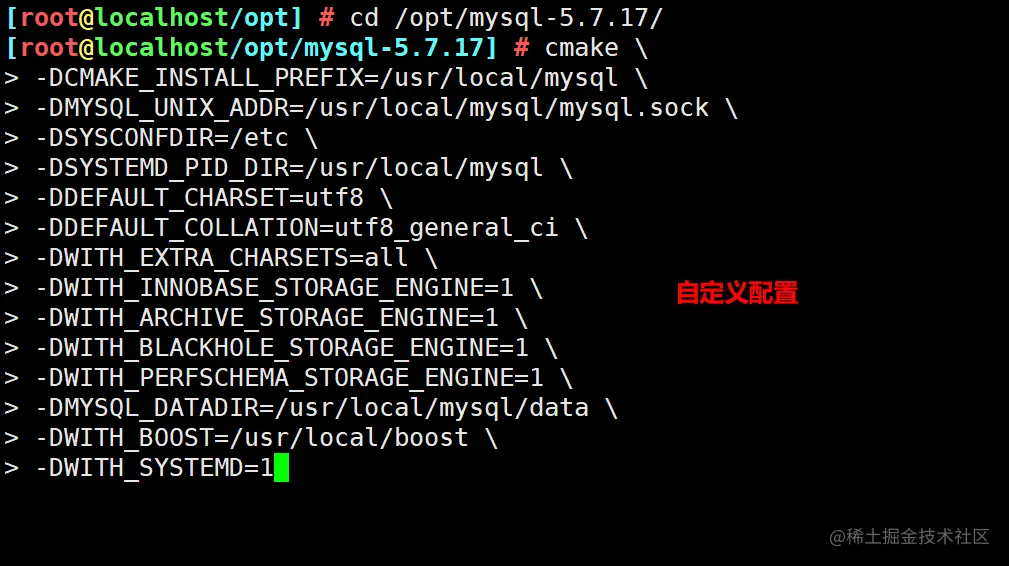The height and width of the screenshot is (566, 1009).
Task: Click the -DMYSQL_UNIX_ADDR mysql.sock line
Action: pyautogui.click(x=371, y=107)
